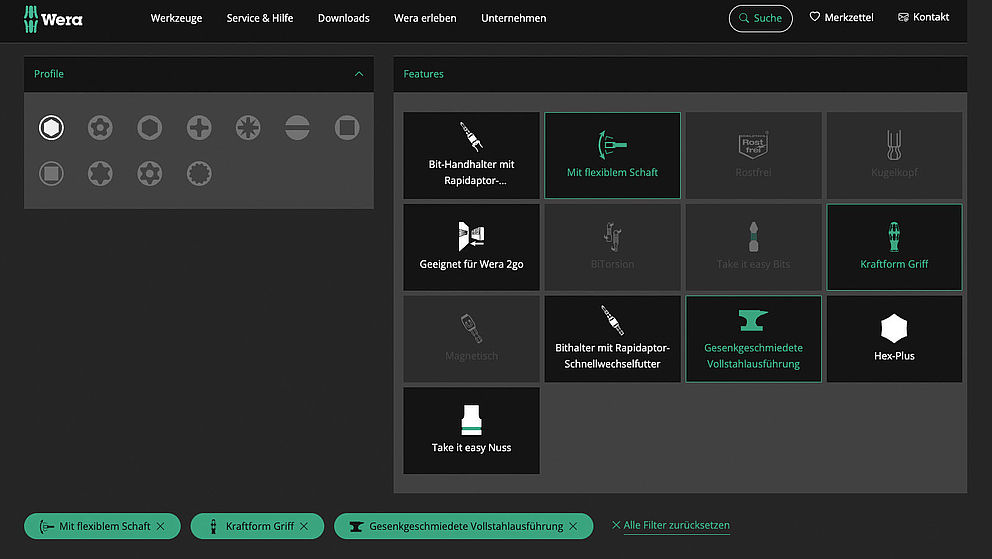
Task: Click the Wera logo
Action: pyautogui.click(x=53, y=19)
